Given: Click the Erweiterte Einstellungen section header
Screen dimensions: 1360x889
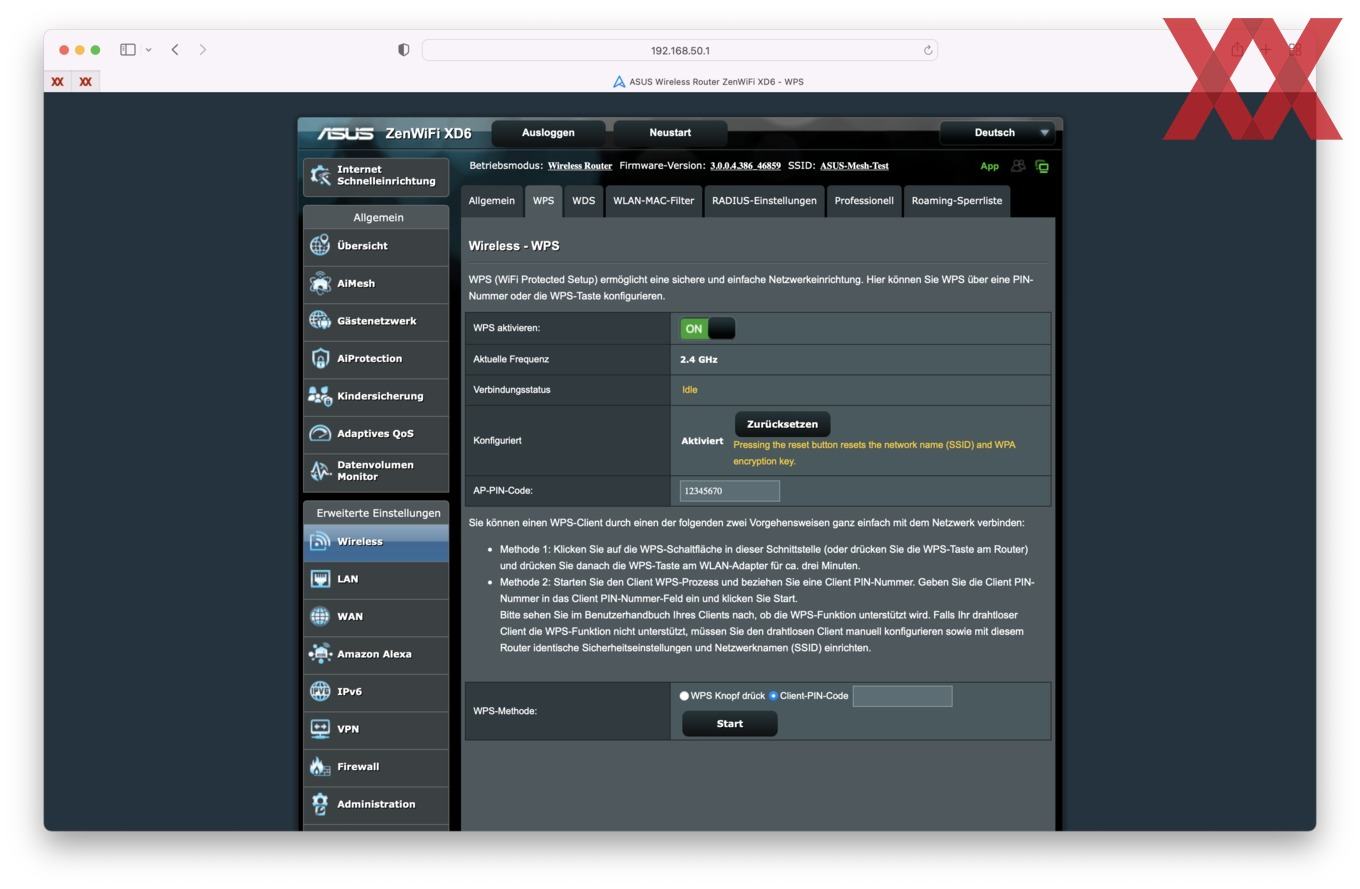Looking at the screenshot, I should tap(378, 513).
